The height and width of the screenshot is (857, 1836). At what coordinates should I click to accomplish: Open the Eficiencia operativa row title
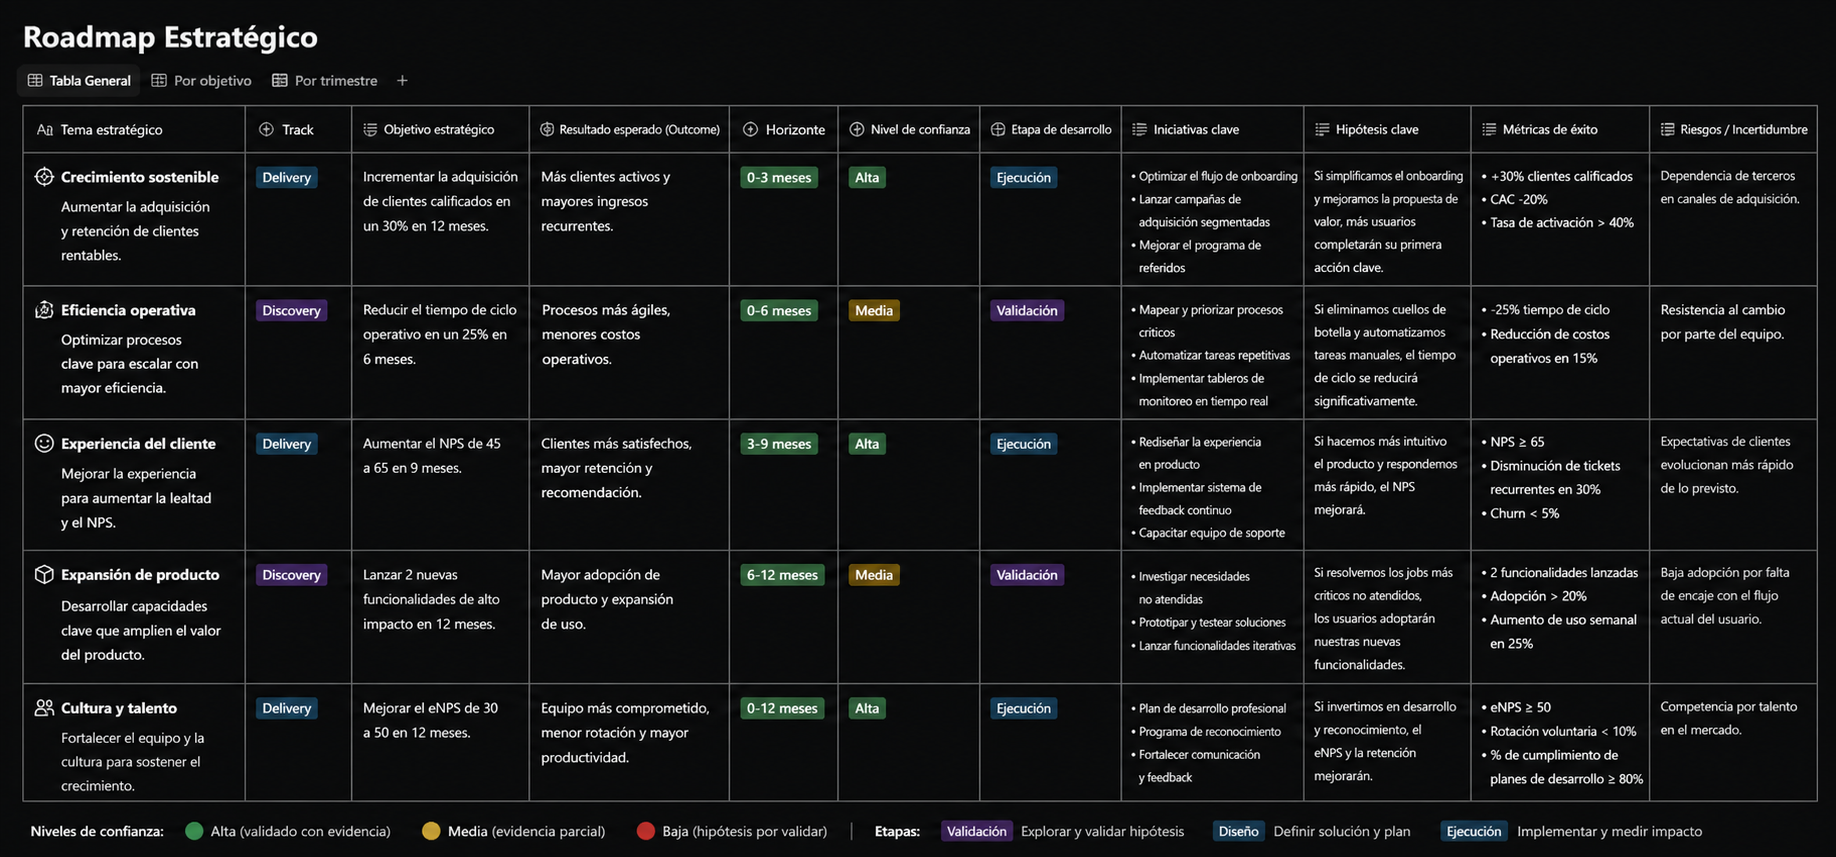pyautogui.click(x=128, y=310)
